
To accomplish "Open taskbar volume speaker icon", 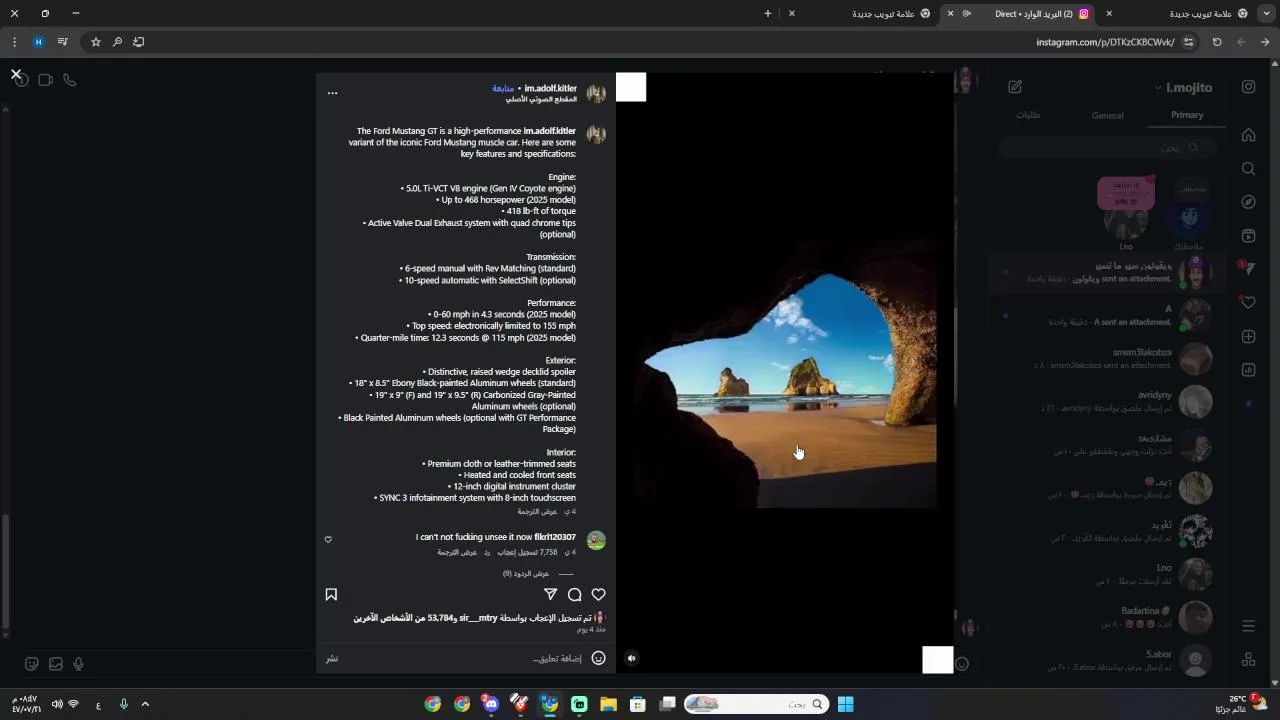I will [56, 704].
